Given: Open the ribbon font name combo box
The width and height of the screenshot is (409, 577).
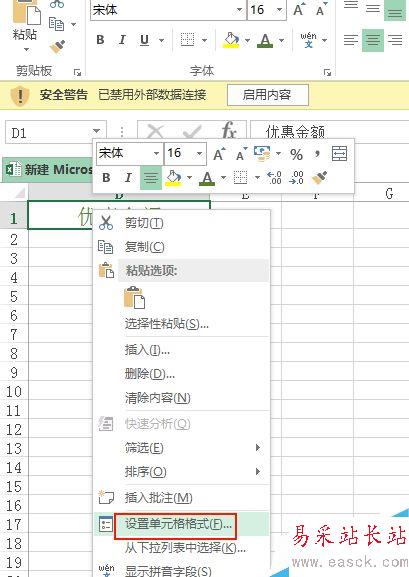Looking at the screenshot, I should coord(168,10).
